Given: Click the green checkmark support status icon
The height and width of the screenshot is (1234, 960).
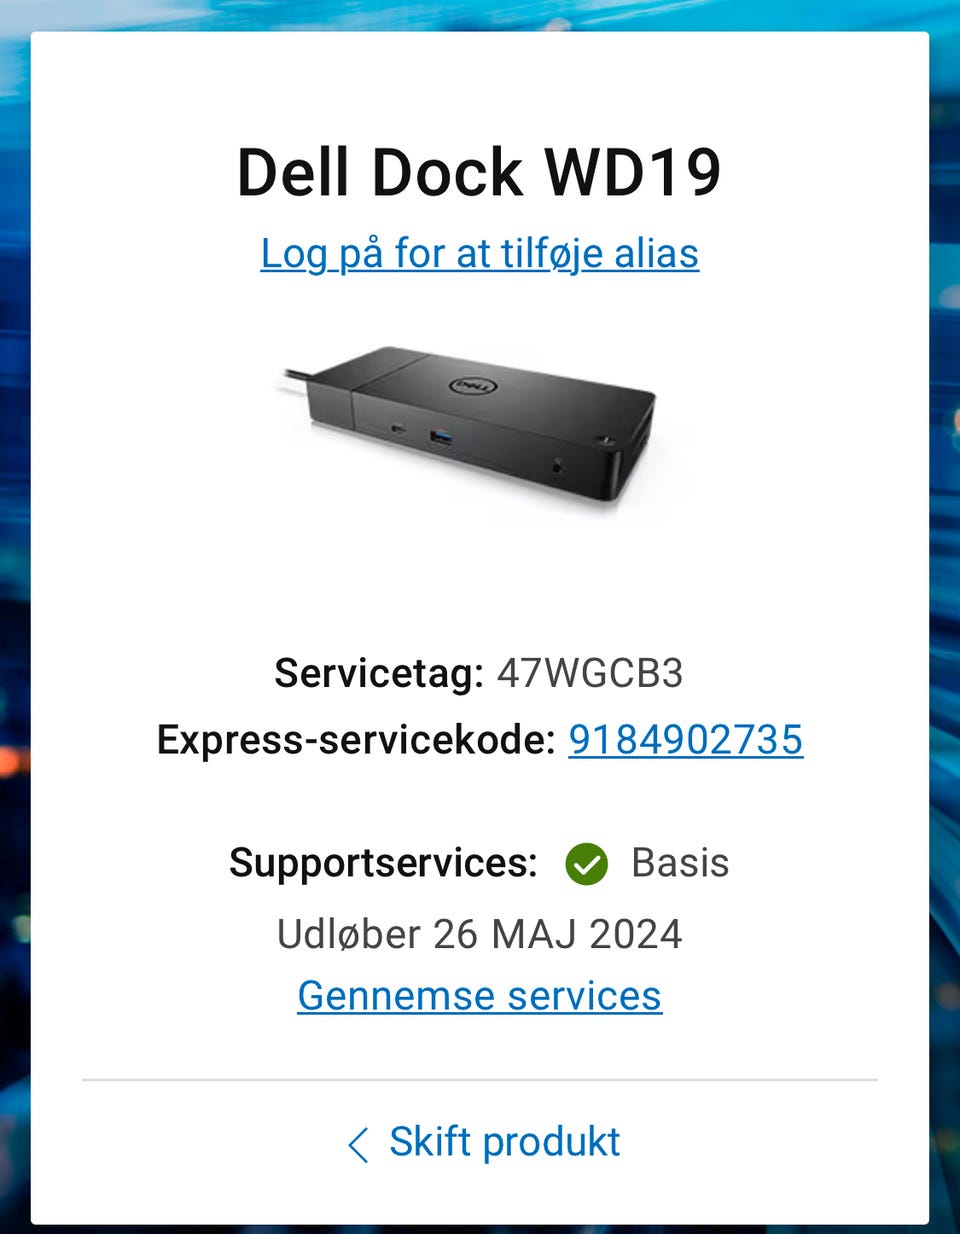Looking at the screenshot, I should point(586,864).
